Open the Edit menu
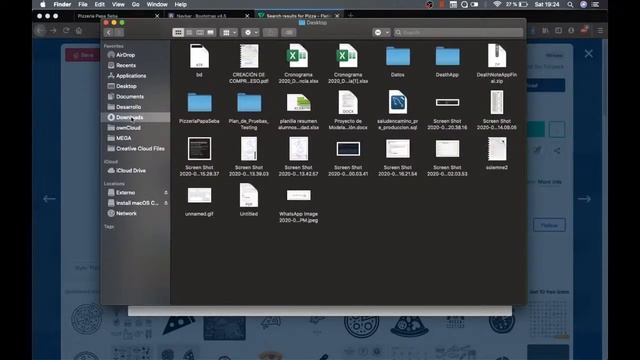This screenshot has width=640, height=360. tap(100, 4)
